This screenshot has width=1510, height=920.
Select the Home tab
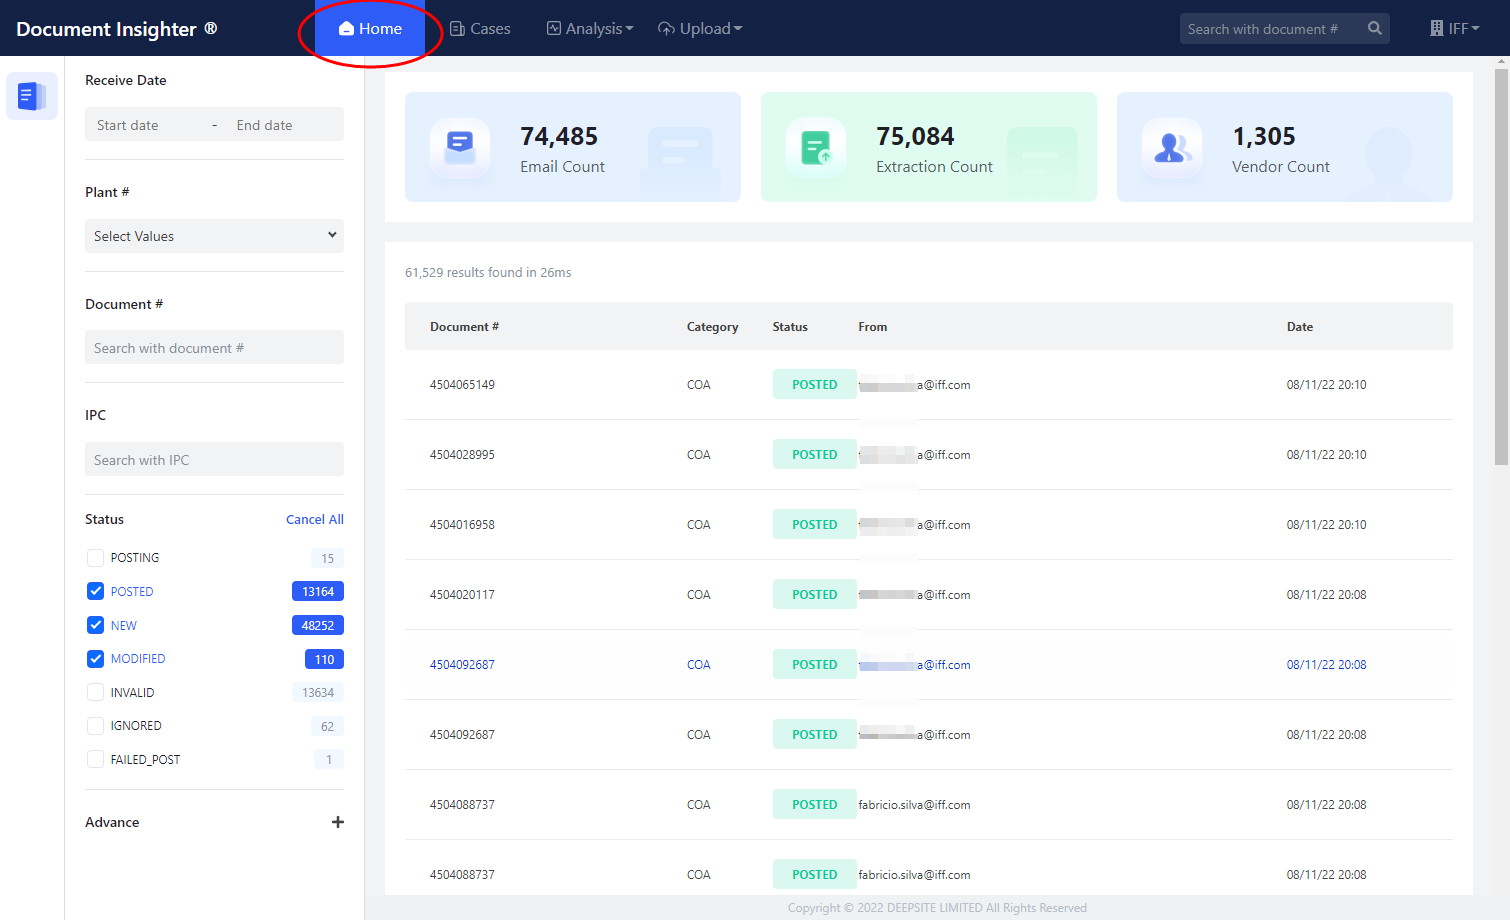[x=370, y=29]
